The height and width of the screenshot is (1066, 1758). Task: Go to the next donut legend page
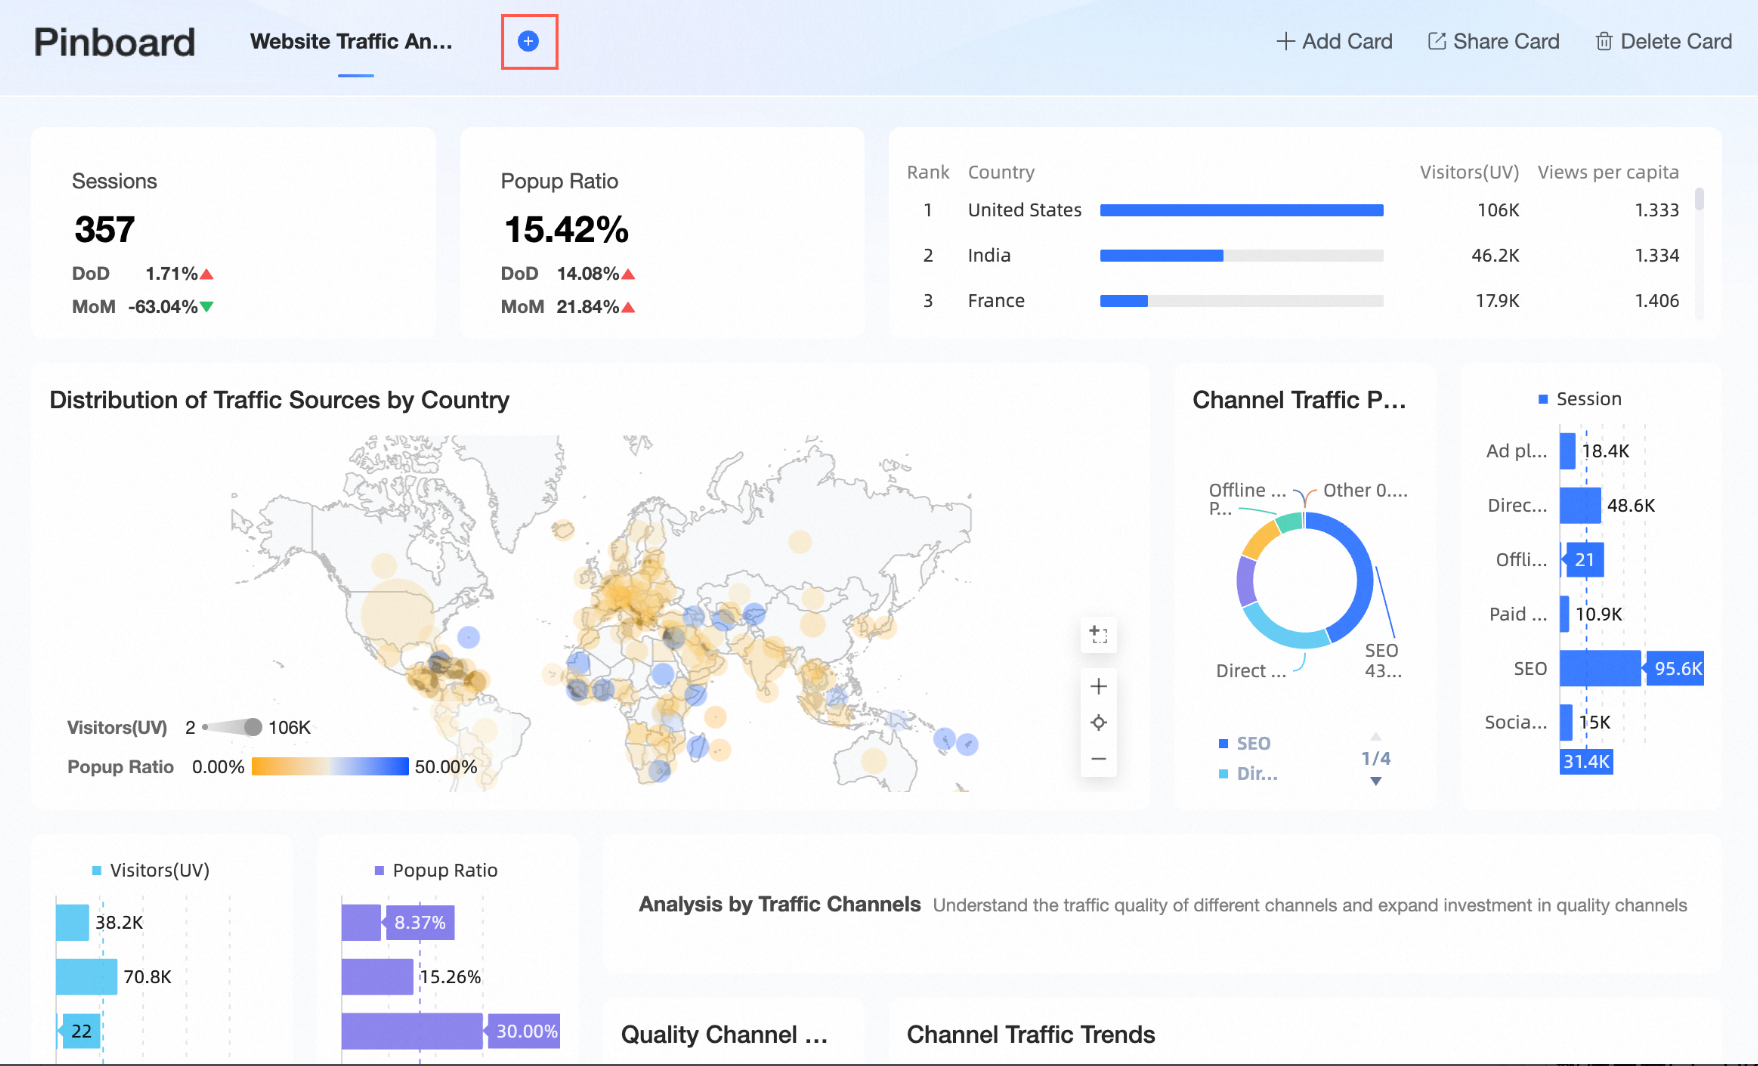point(1376,781)
